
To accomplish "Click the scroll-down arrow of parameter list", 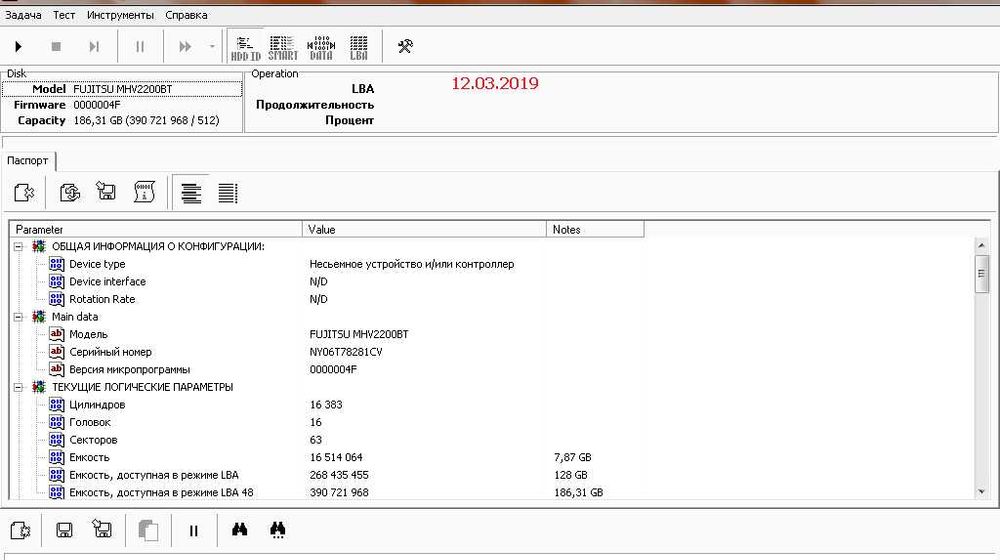I will point(982,492).
